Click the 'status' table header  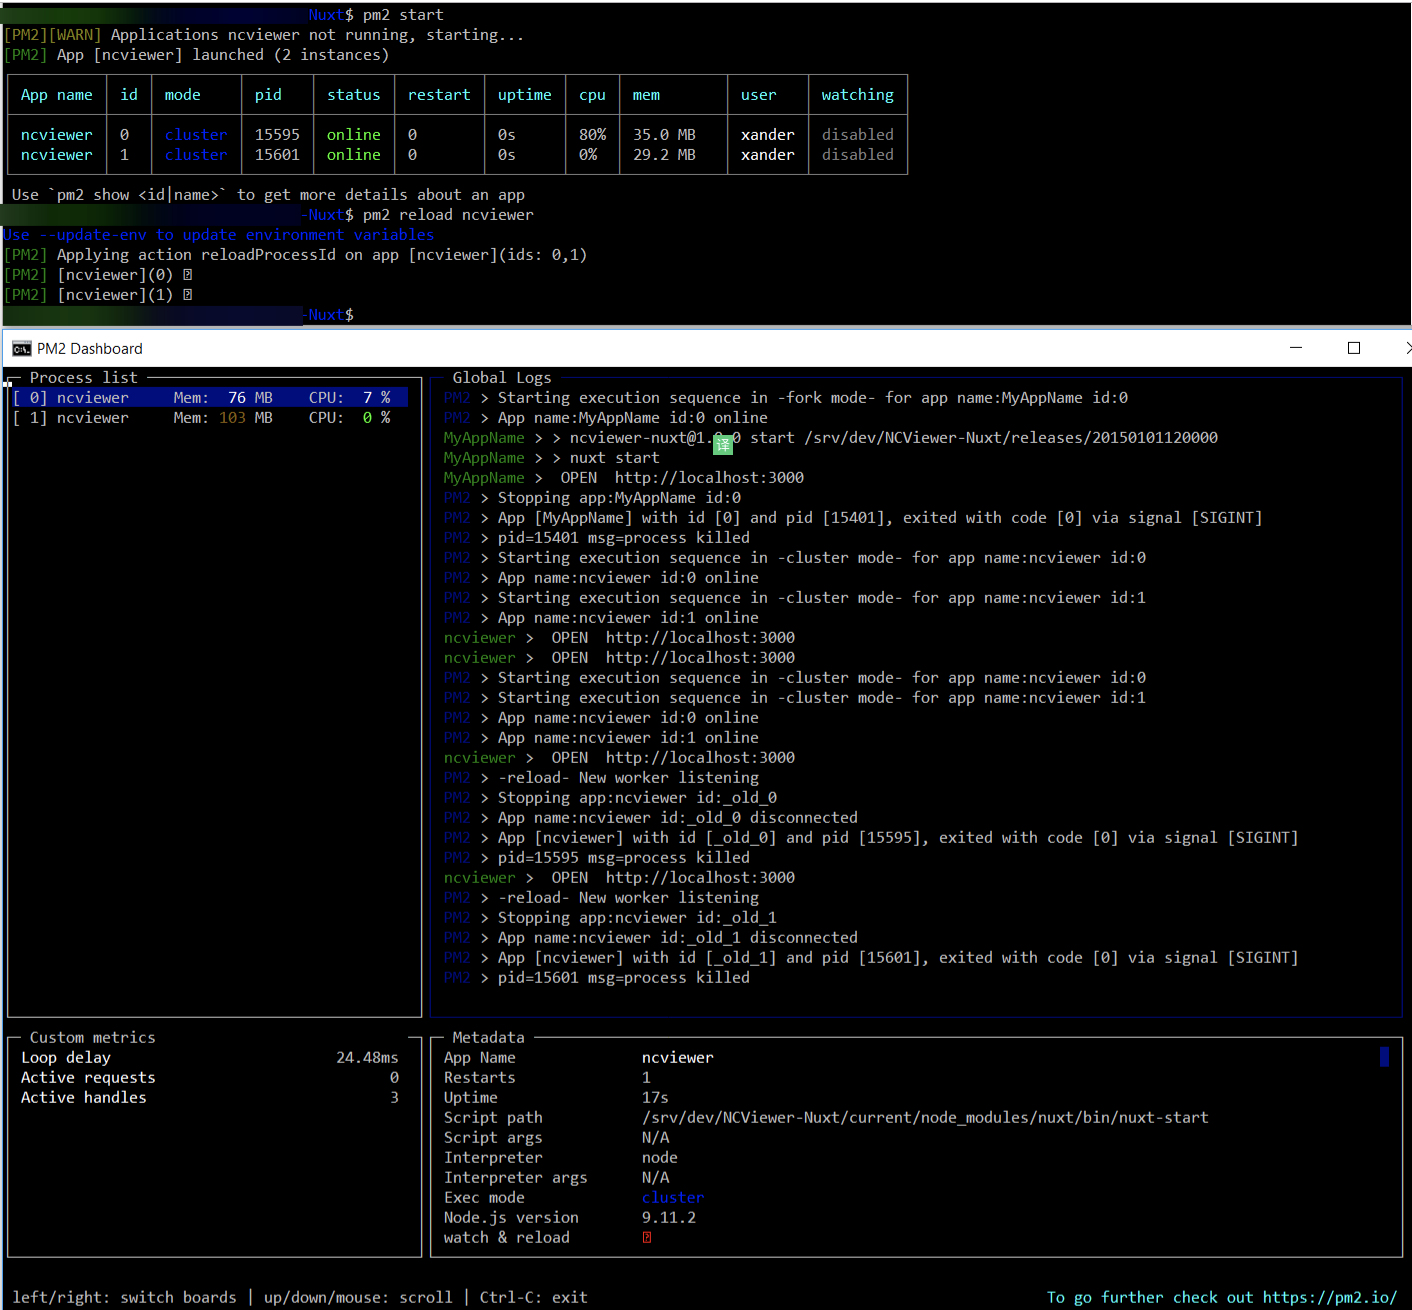click(354, 95)
